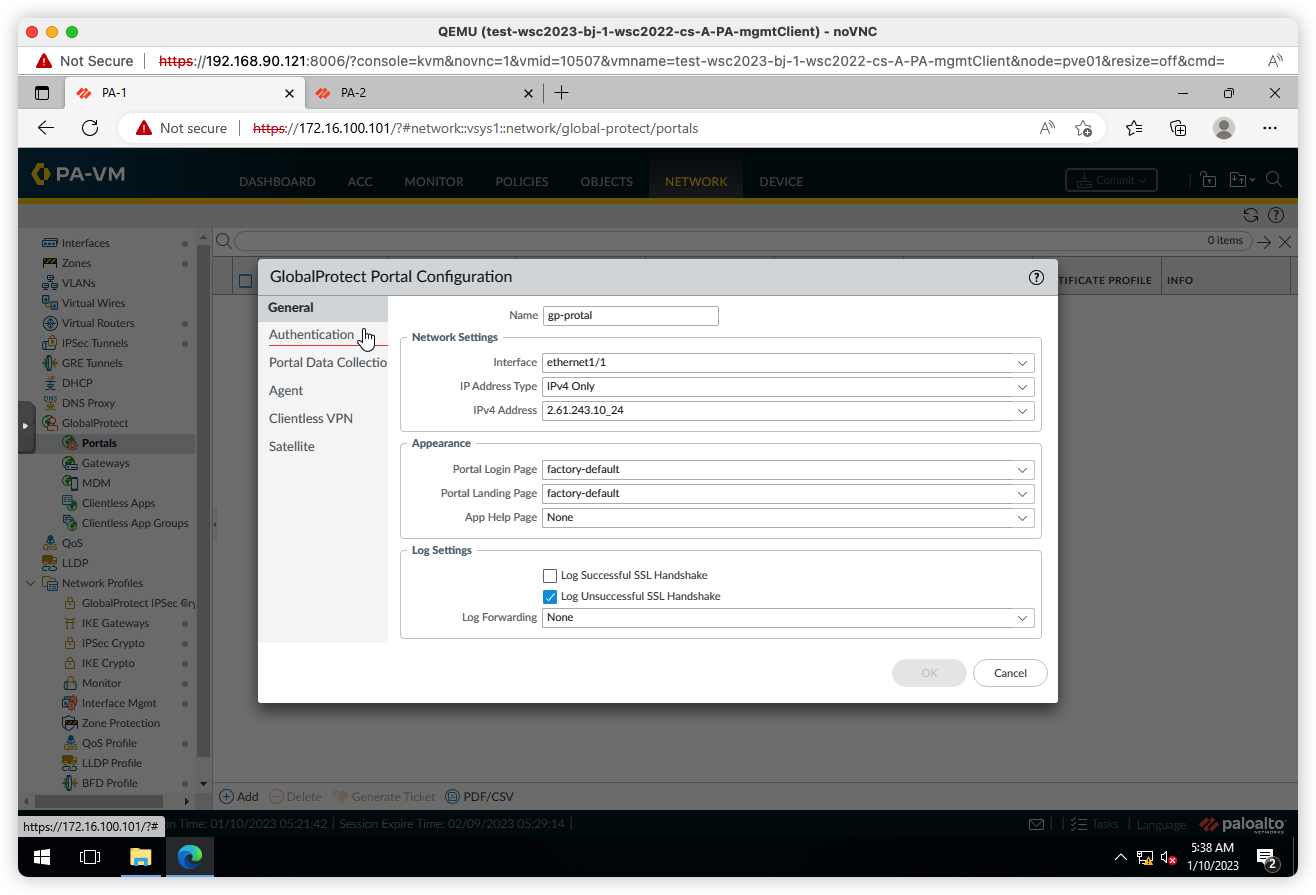Screen dimensions: 1316x895
Task: Enable Log Successful SSL Handshake
Action: pos(550,575)
